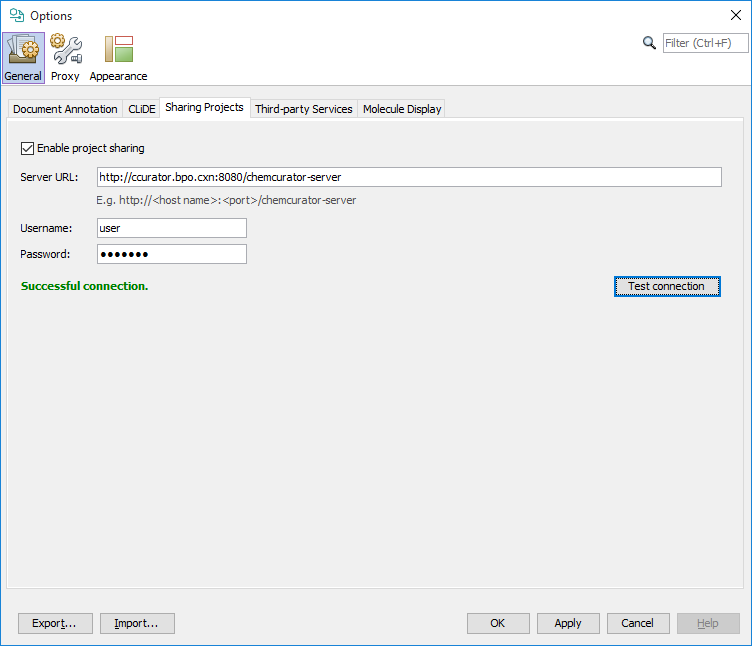The height and width of the screenshot is (646, 752).
Task: Click the Import... button
Action: pos(137,623)
